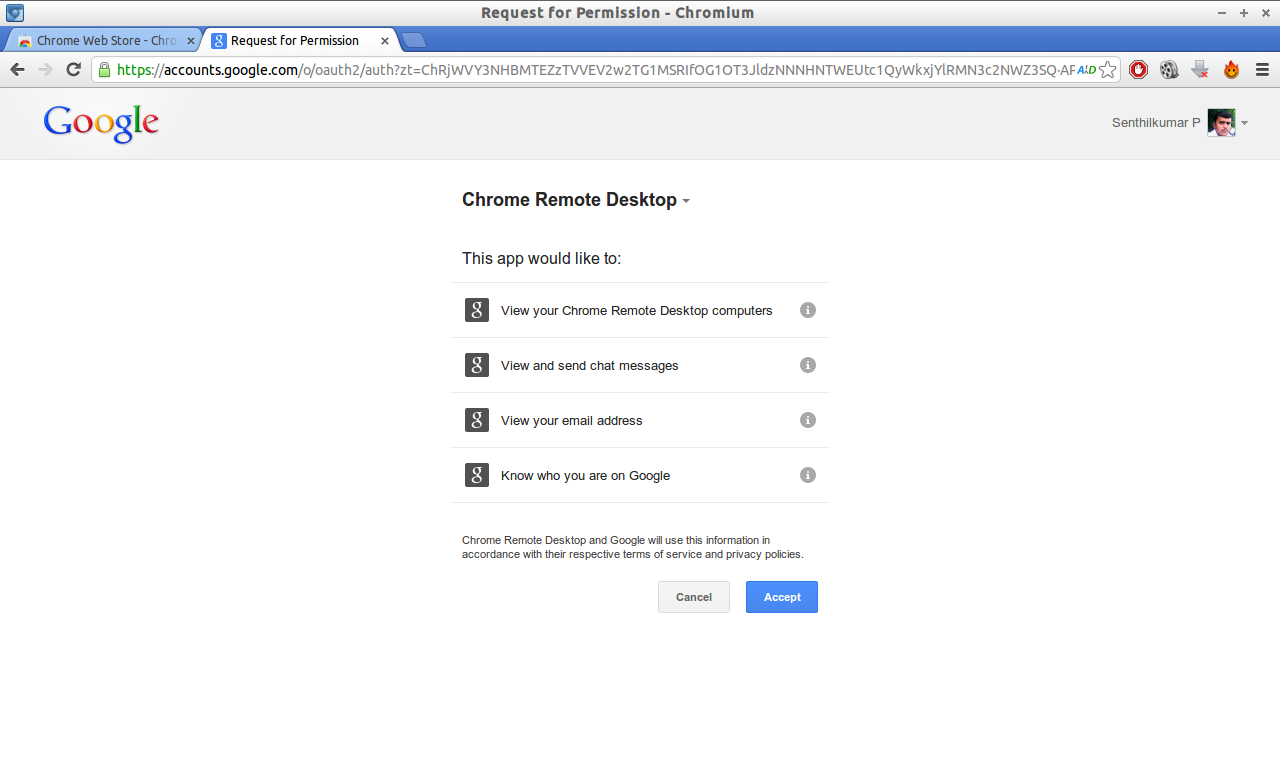Click the address bar URL
Screen dimensions: 1280x774
pos(596,70)
